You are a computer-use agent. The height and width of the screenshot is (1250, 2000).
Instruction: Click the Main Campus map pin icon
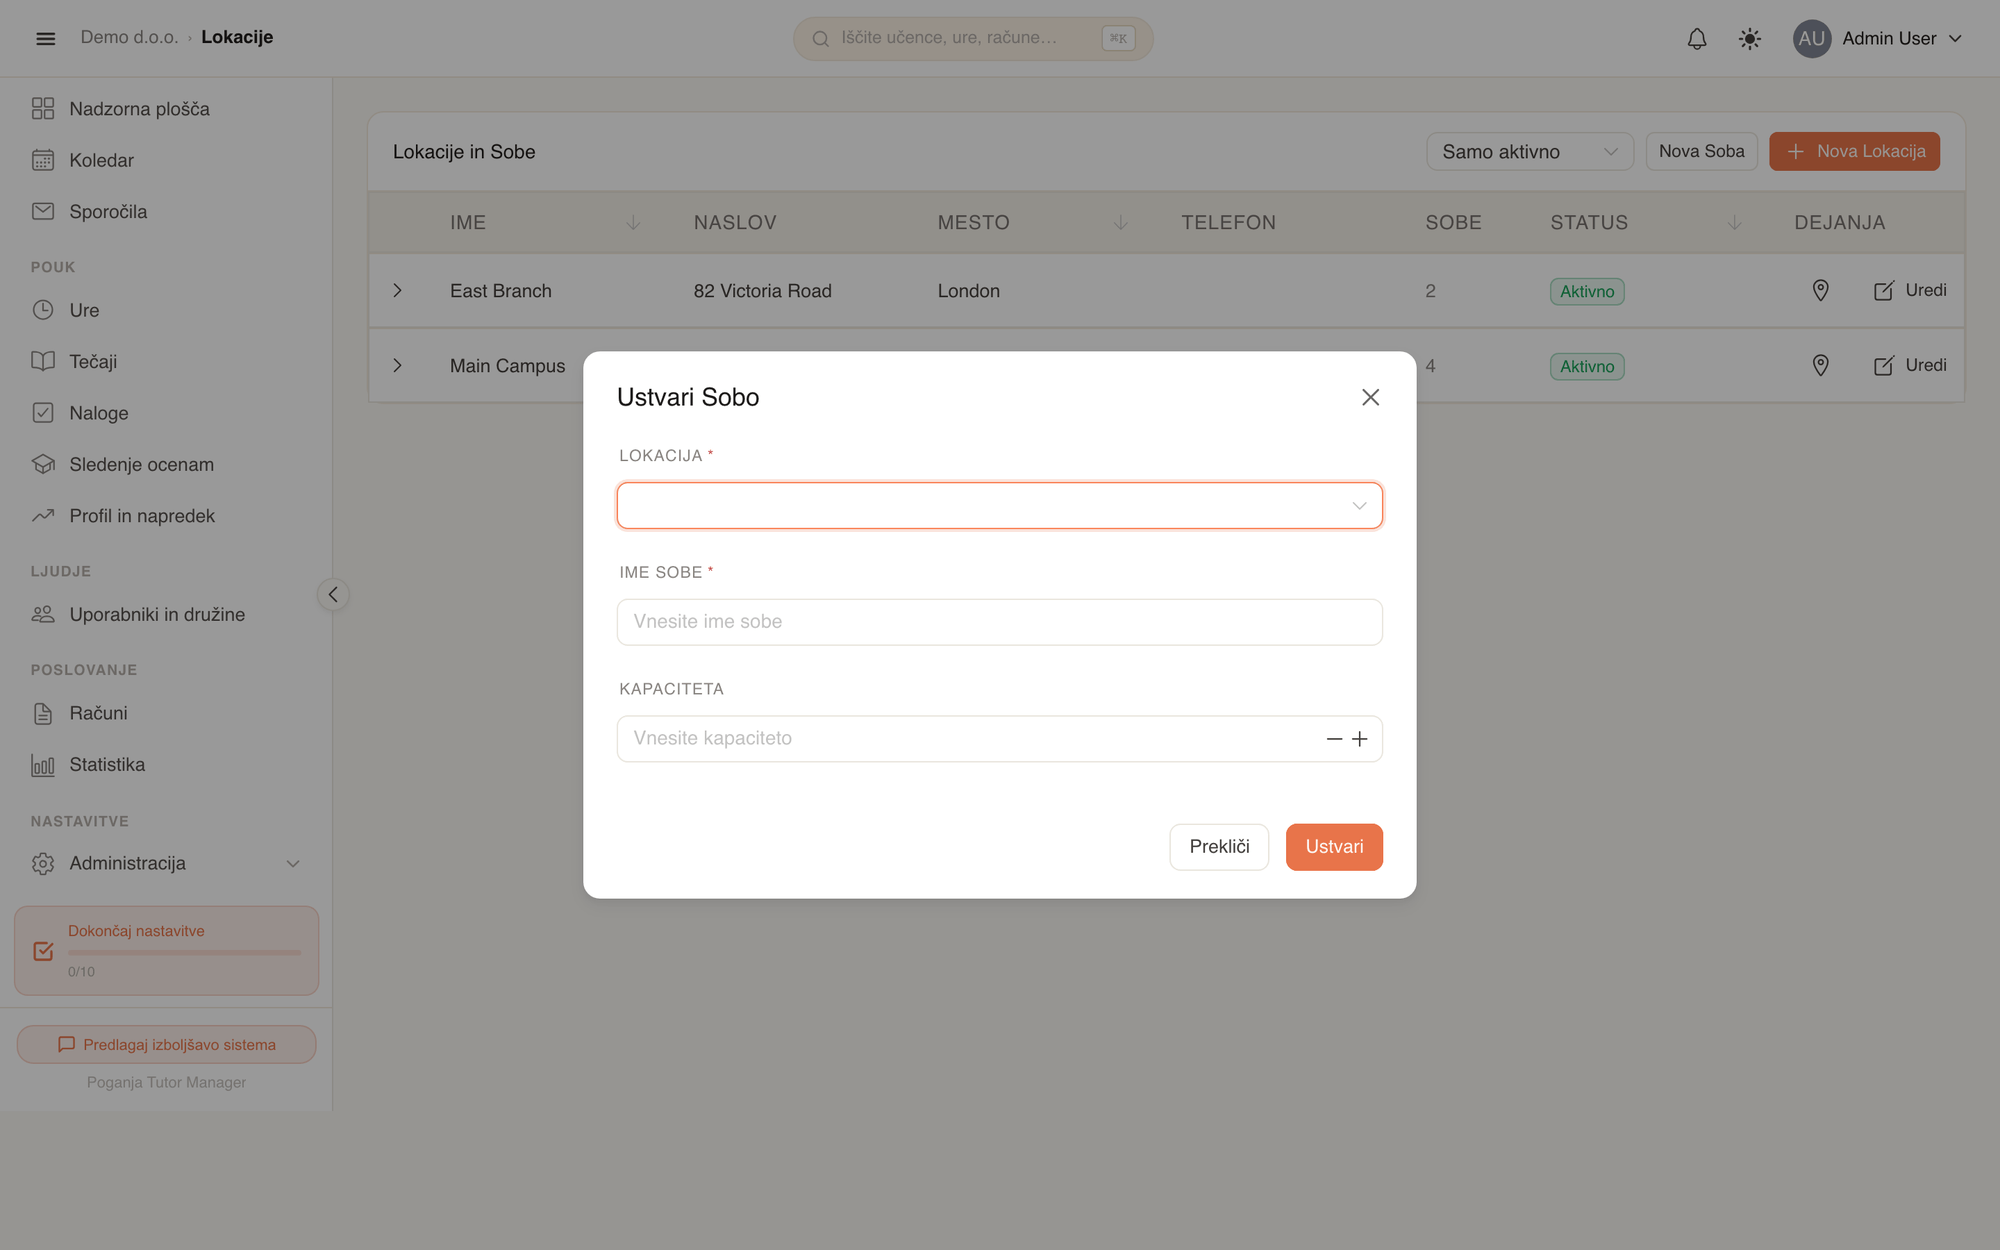tap(1820, 365)
